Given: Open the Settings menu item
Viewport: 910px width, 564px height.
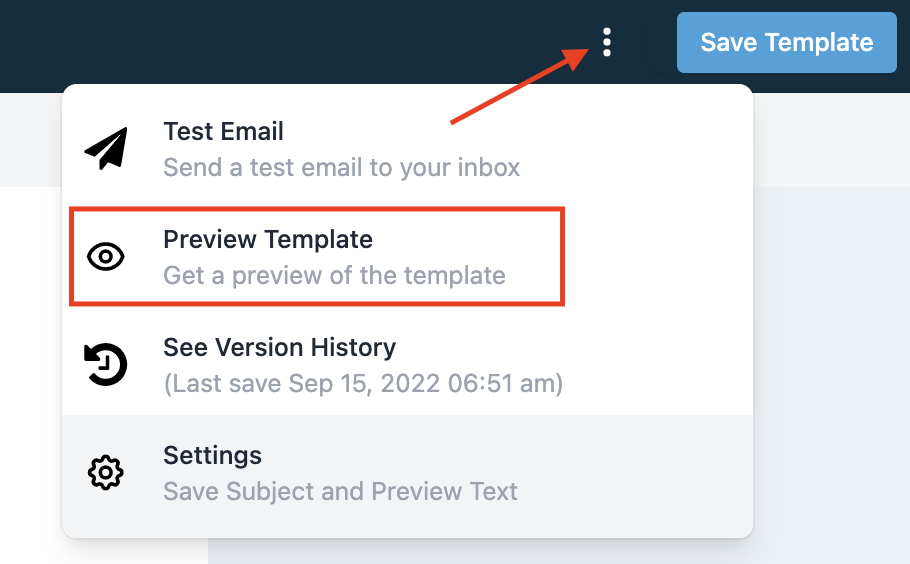Looking at the screenshot, I should click(212, 455).
